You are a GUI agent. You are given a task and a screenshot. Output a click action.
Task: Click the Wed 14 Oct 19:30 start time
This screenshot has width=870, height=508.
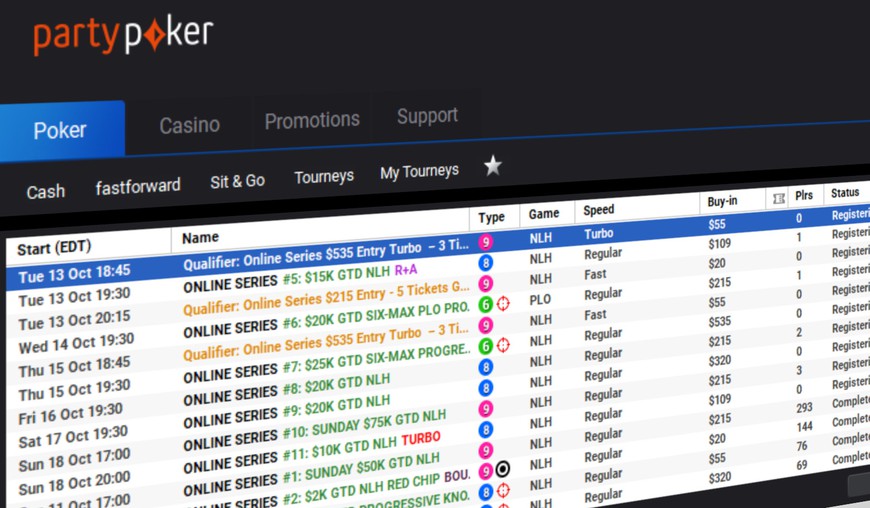pos(76,343)
